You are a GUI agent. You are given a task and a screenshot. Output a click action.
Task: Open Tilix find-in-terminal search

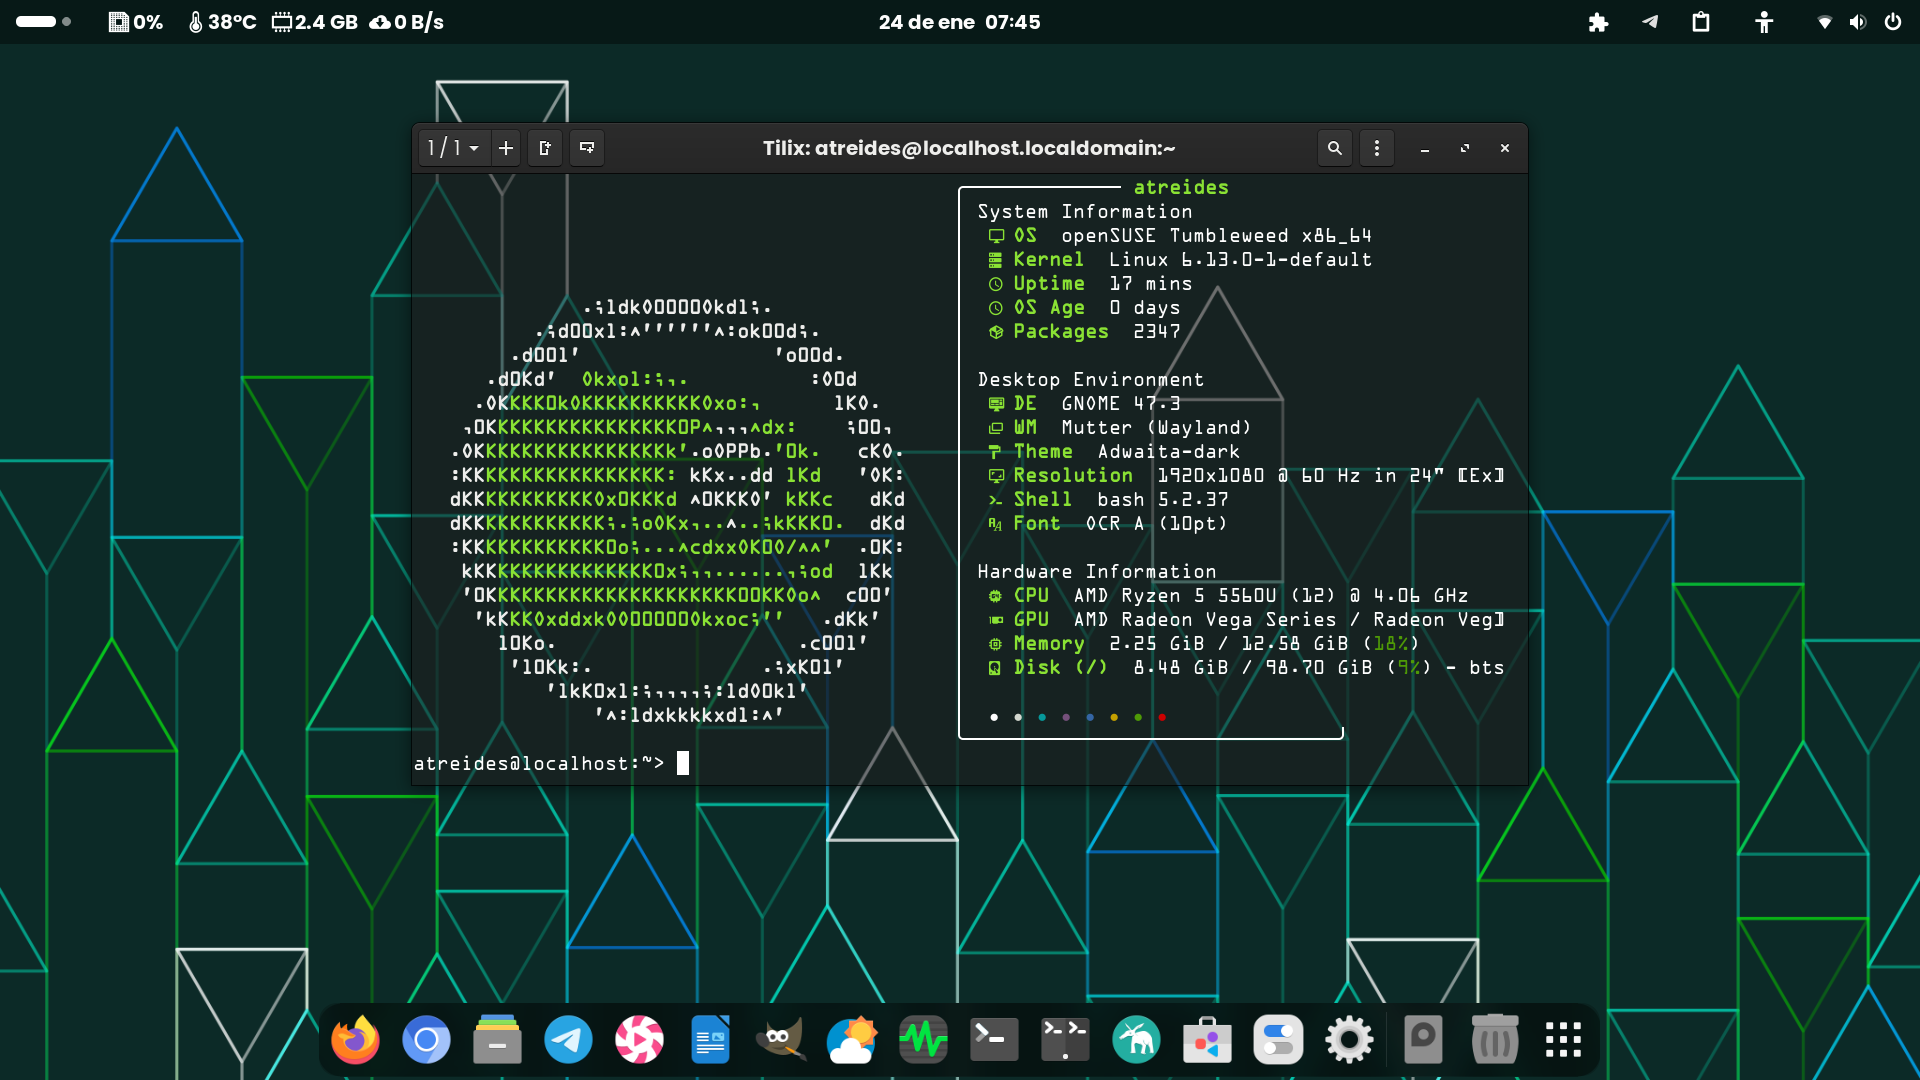point(1334,148)
